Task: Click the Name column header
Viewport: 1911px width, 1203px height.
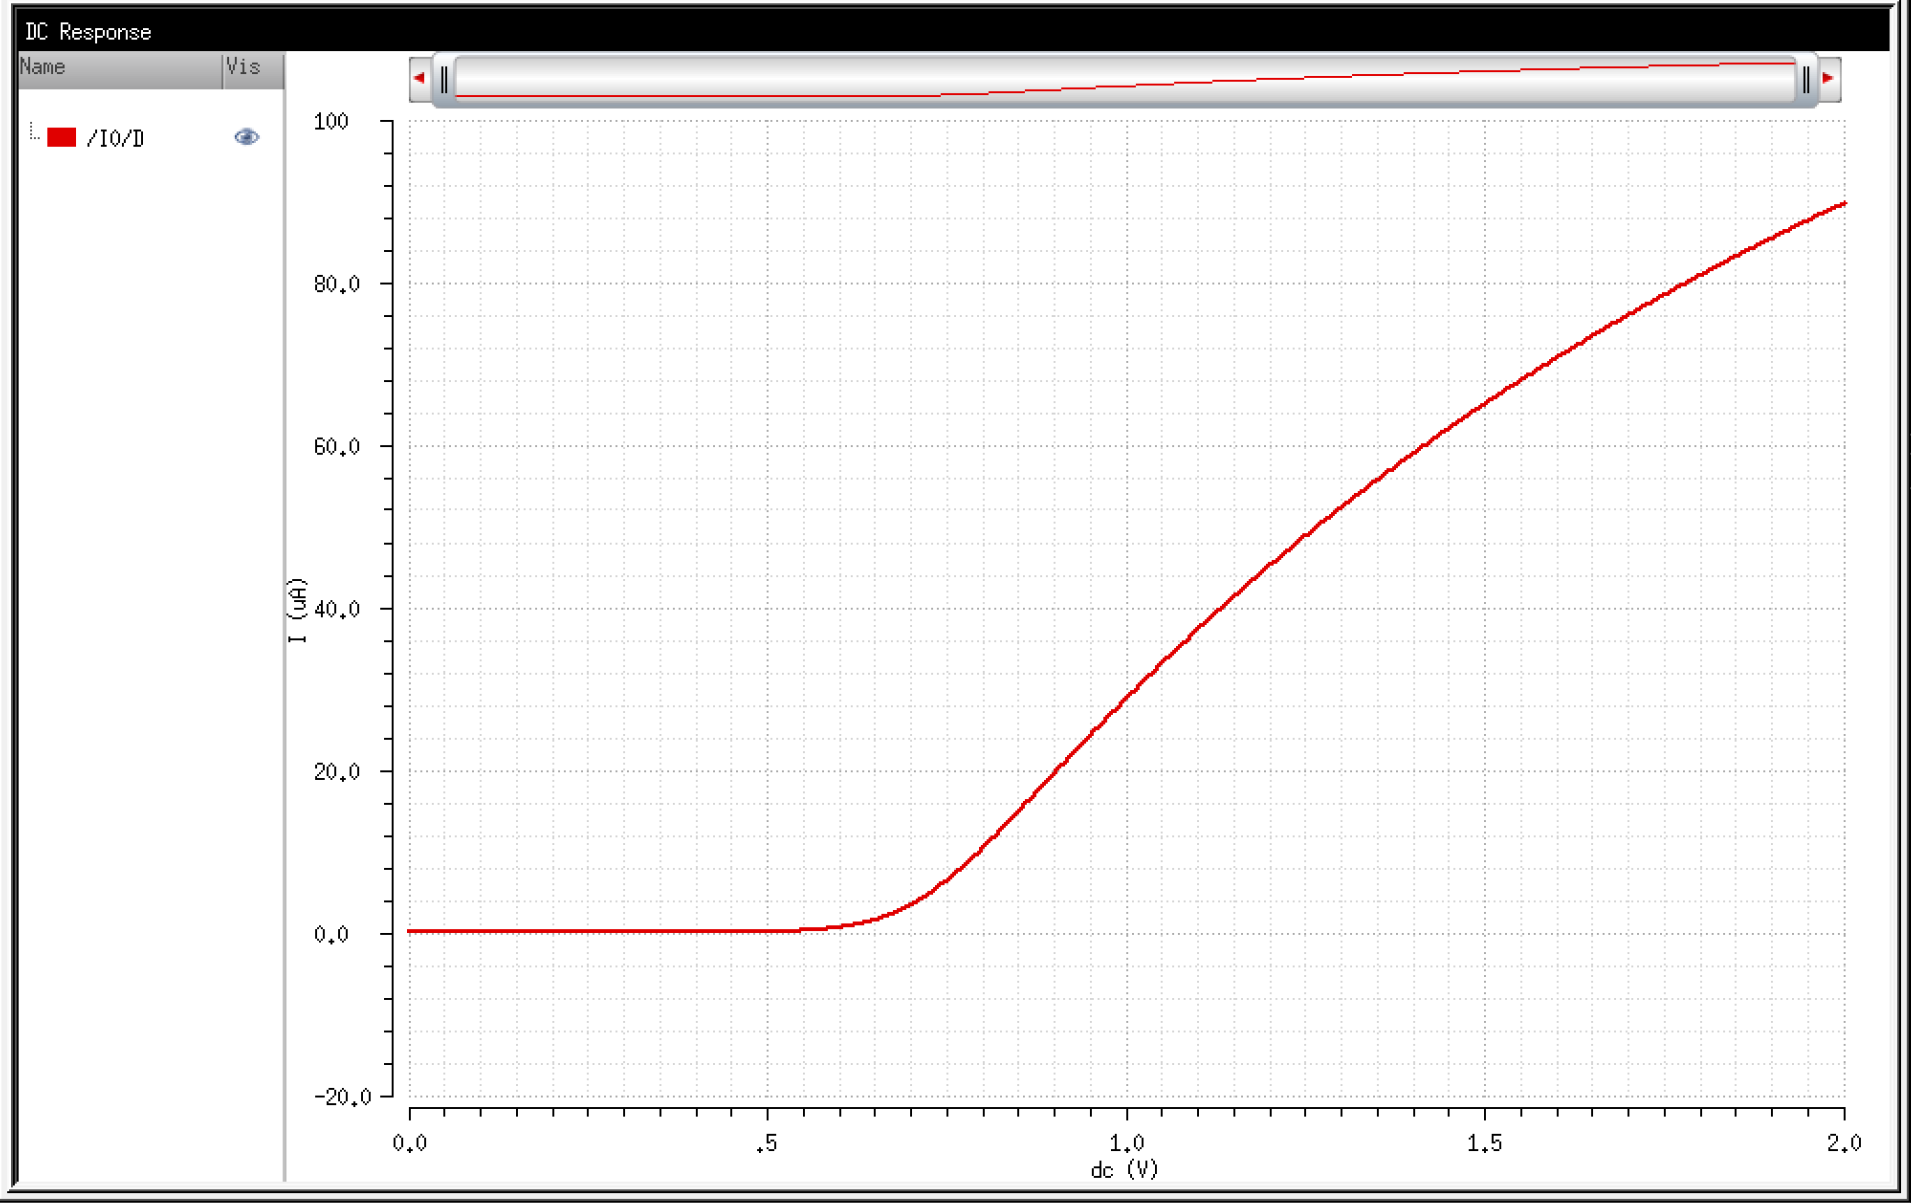Action: pyautogui.click(x=120, y=69)
